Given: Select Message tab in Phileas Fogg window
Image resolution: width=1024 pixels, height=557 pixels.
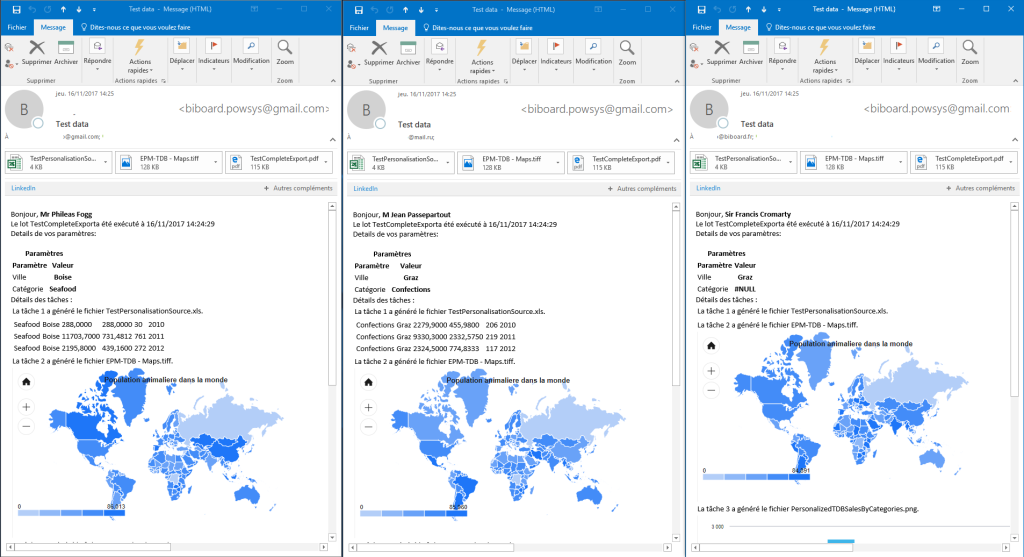Looking at the screenshot, I should (x=53, y=27).
